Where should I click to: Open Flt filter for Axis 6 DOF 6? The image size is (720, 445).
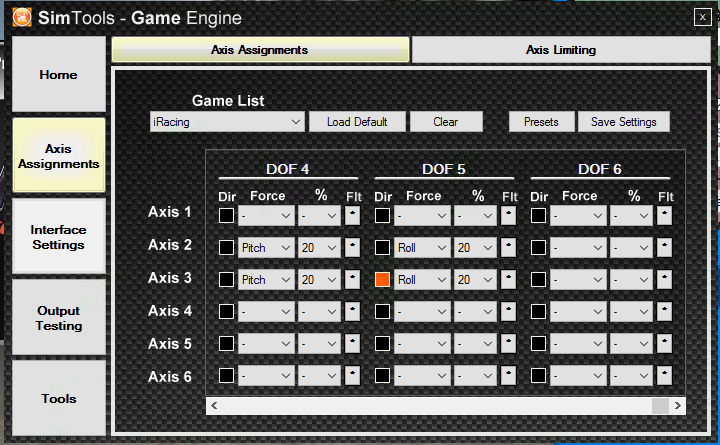point(664,376)
